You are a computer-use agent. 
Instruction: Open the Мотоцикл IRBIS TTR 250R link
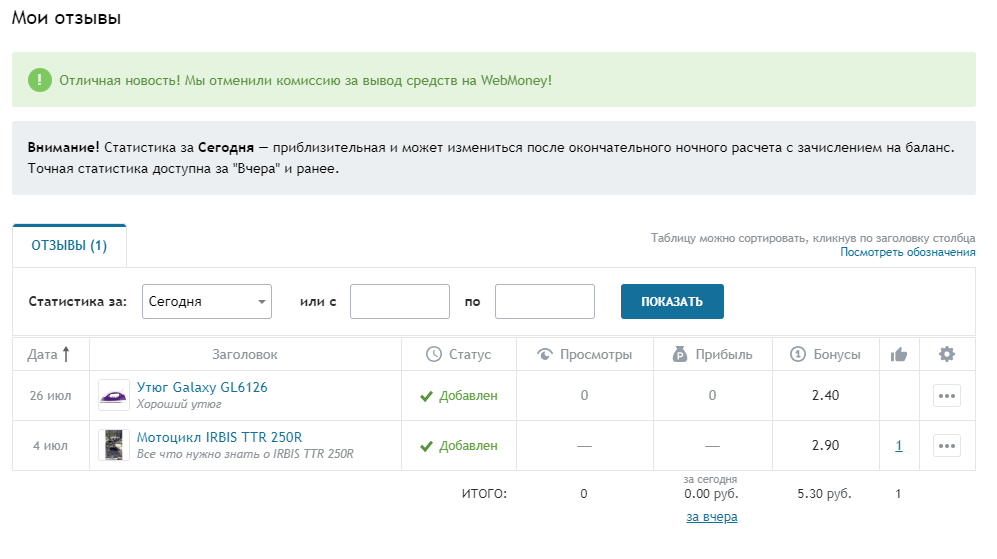click(x=218, y=437)
